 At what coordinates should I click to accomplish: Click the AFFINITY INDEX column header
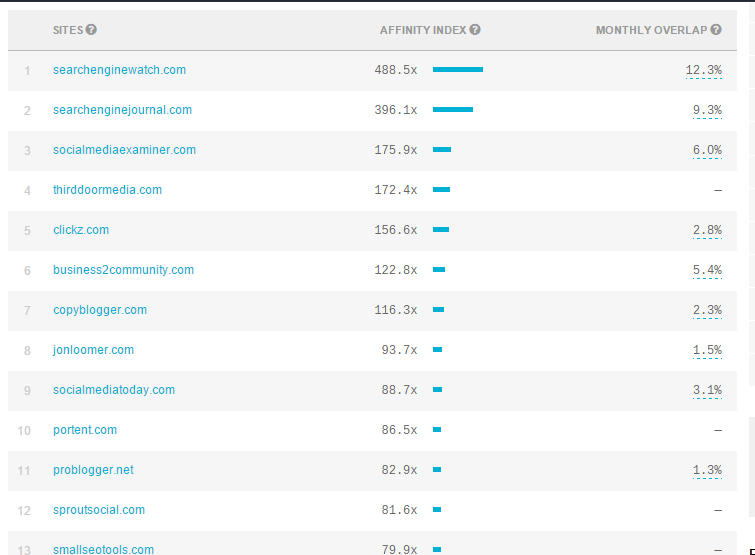point(423,30)
